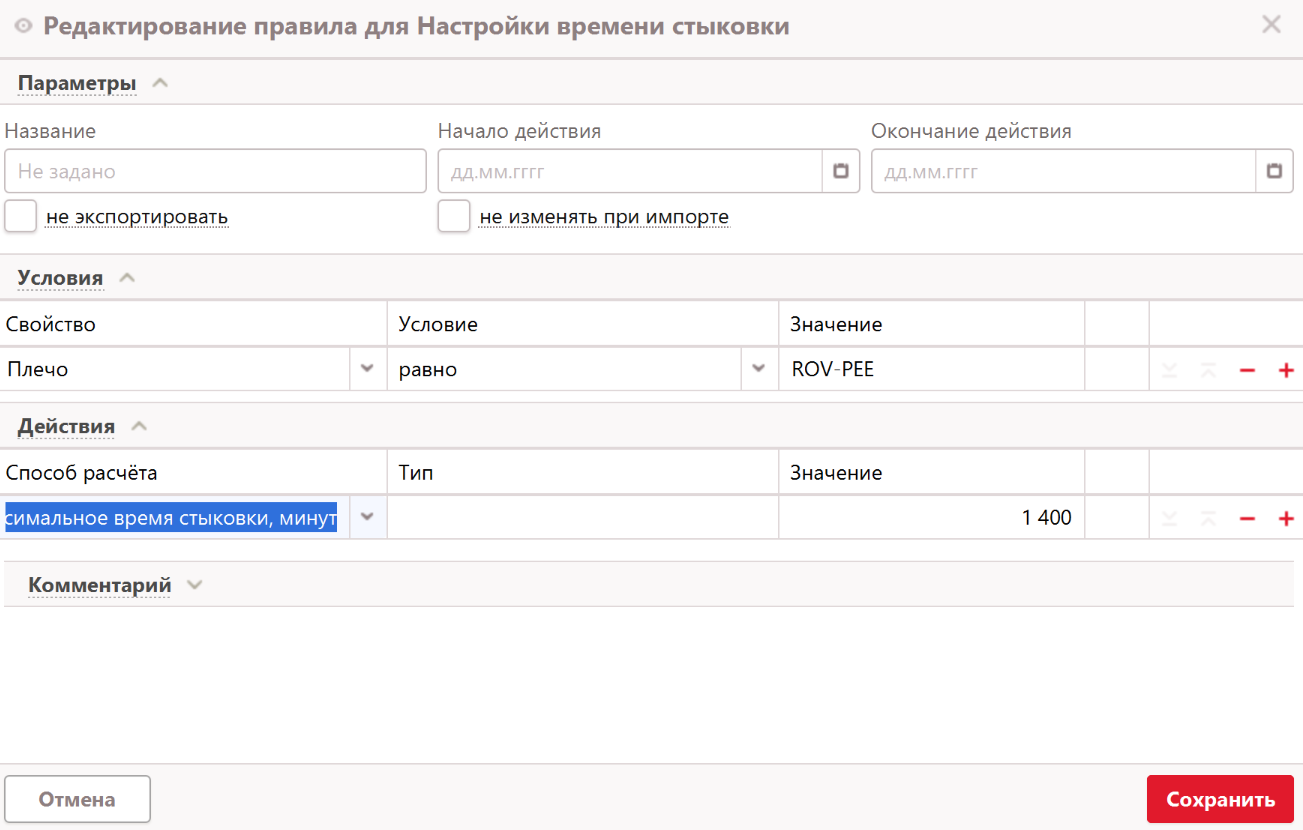Collapse the Параметры section
1303x830 pixels.
tap(160, 84)
